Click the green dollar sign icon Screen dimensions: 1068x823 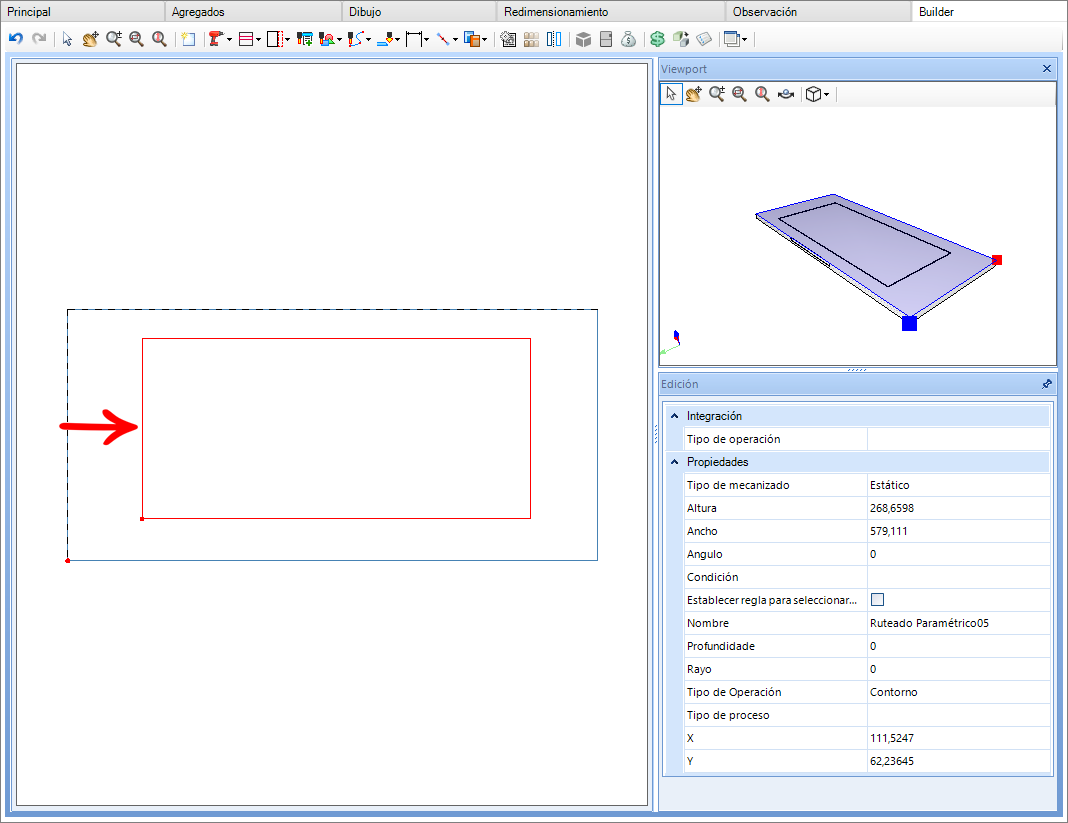(657, 39)
